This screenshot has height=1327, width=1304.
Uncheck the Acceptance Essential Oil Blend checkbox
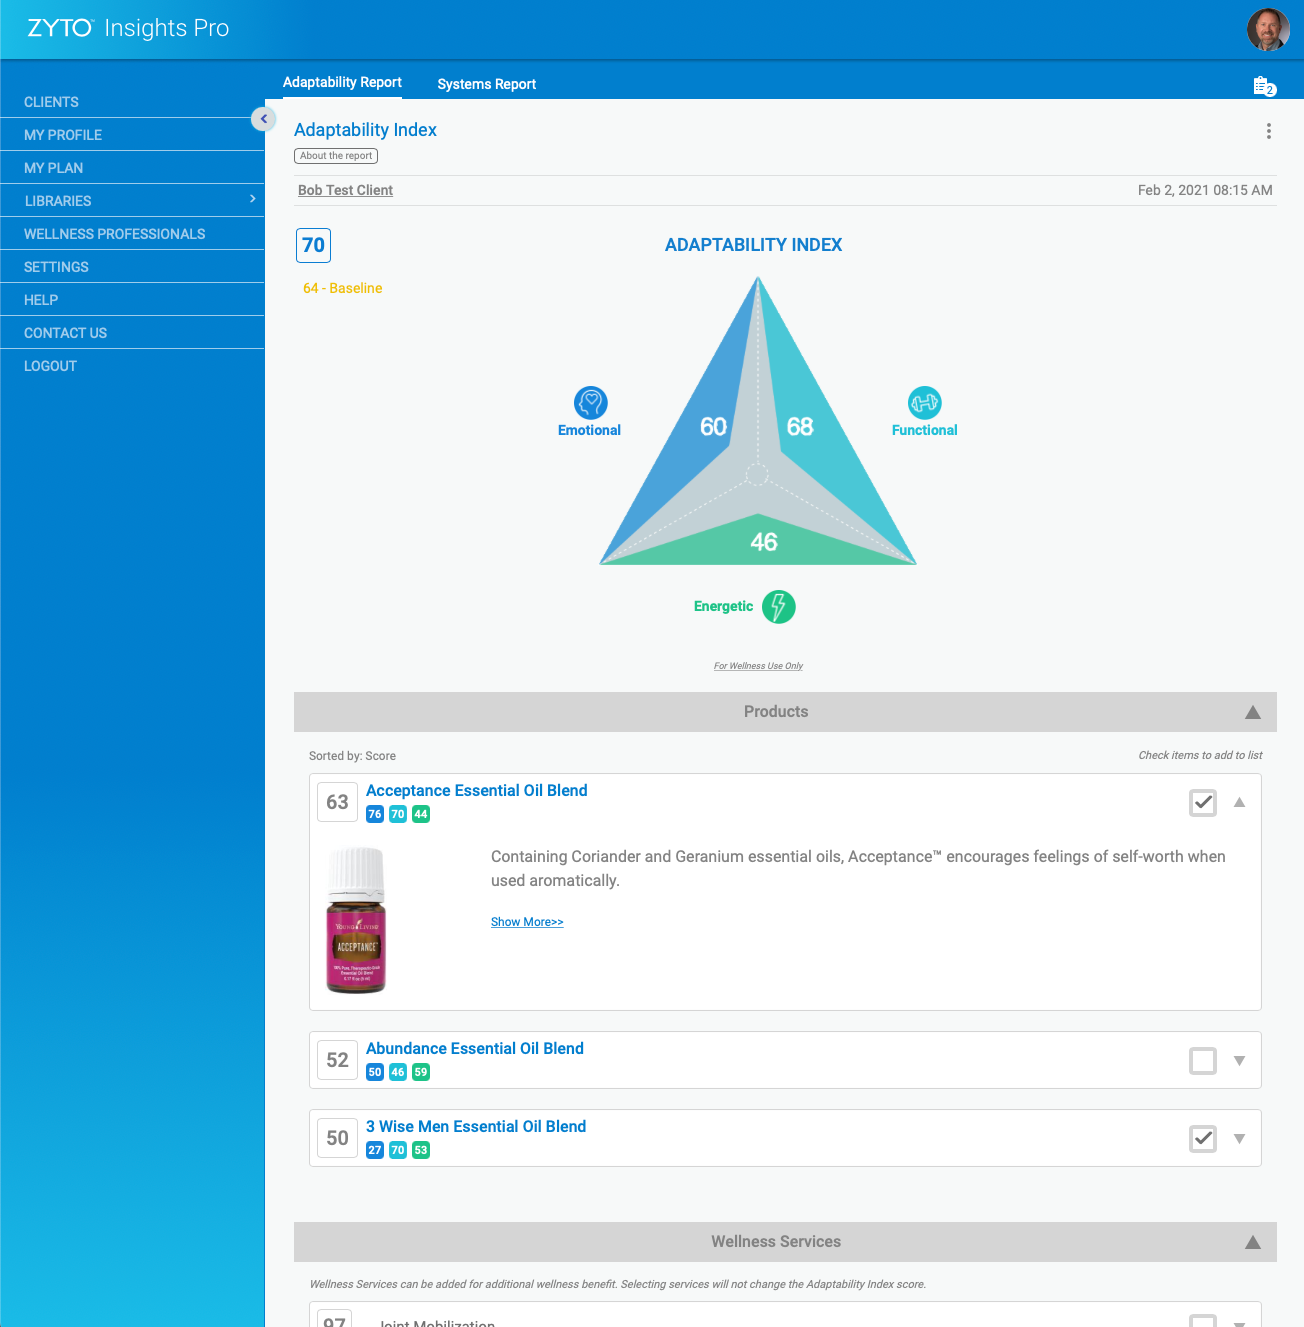1203,802
